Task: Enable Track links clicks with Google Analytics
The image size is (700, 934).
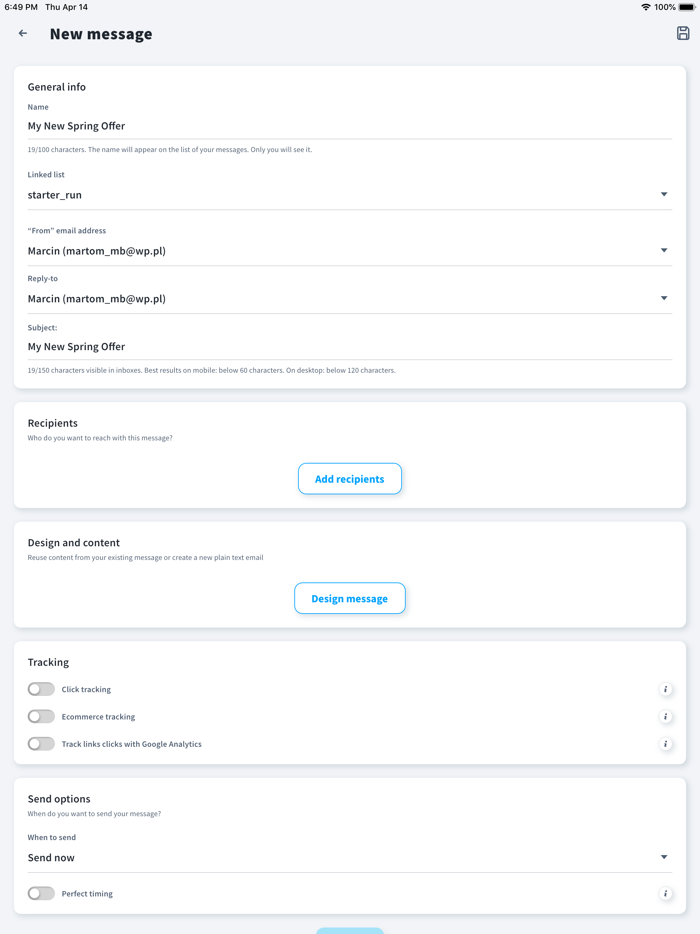Action: [x=41, y=744]
